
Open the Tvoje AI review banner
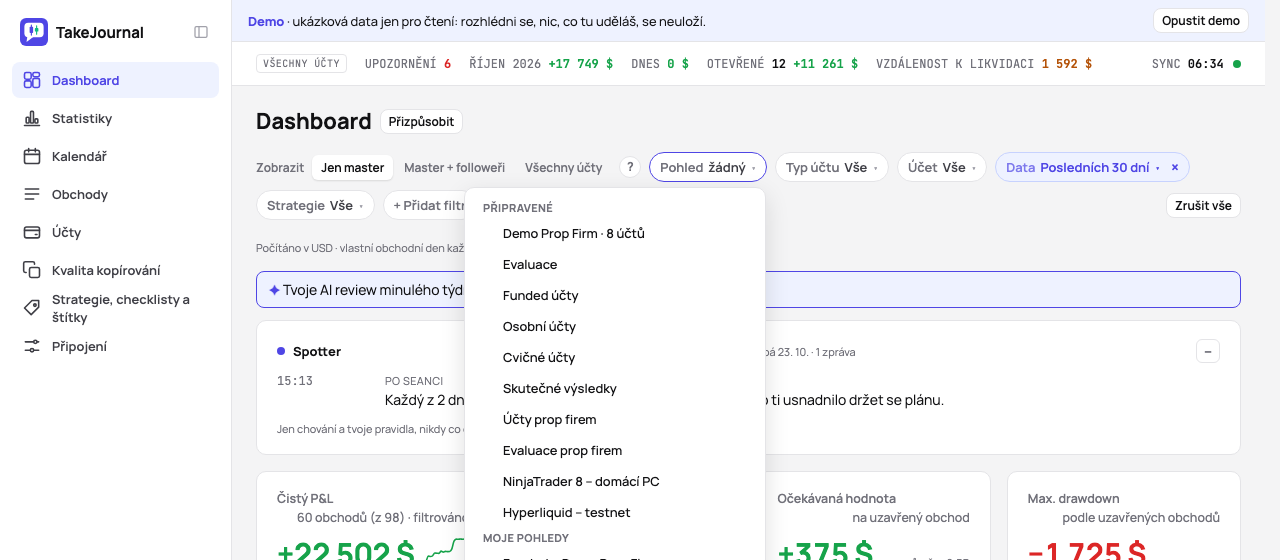[x=748, y=290]
